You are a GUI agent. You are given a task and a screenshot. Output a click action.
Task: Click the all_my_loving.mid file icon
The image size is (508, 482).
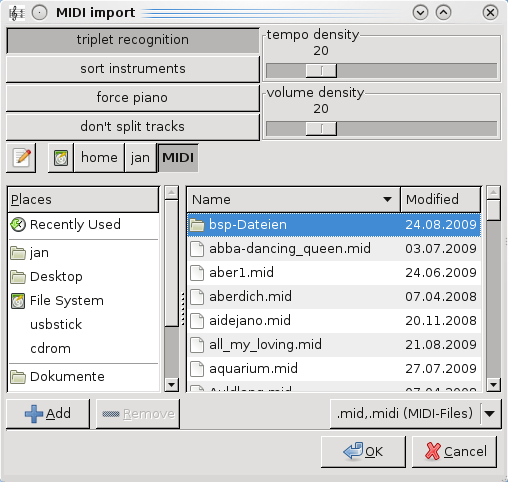tap(197, 345)
